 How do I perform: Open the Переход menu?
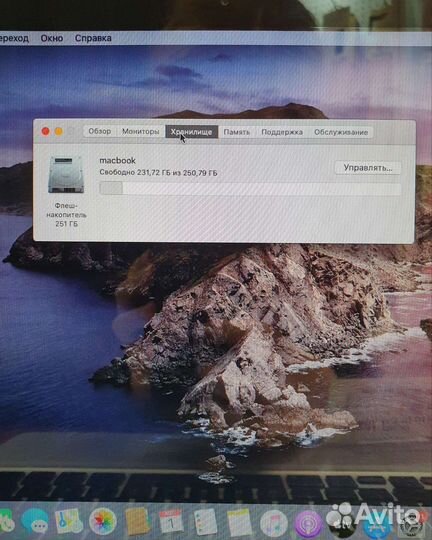coord(14,38)
